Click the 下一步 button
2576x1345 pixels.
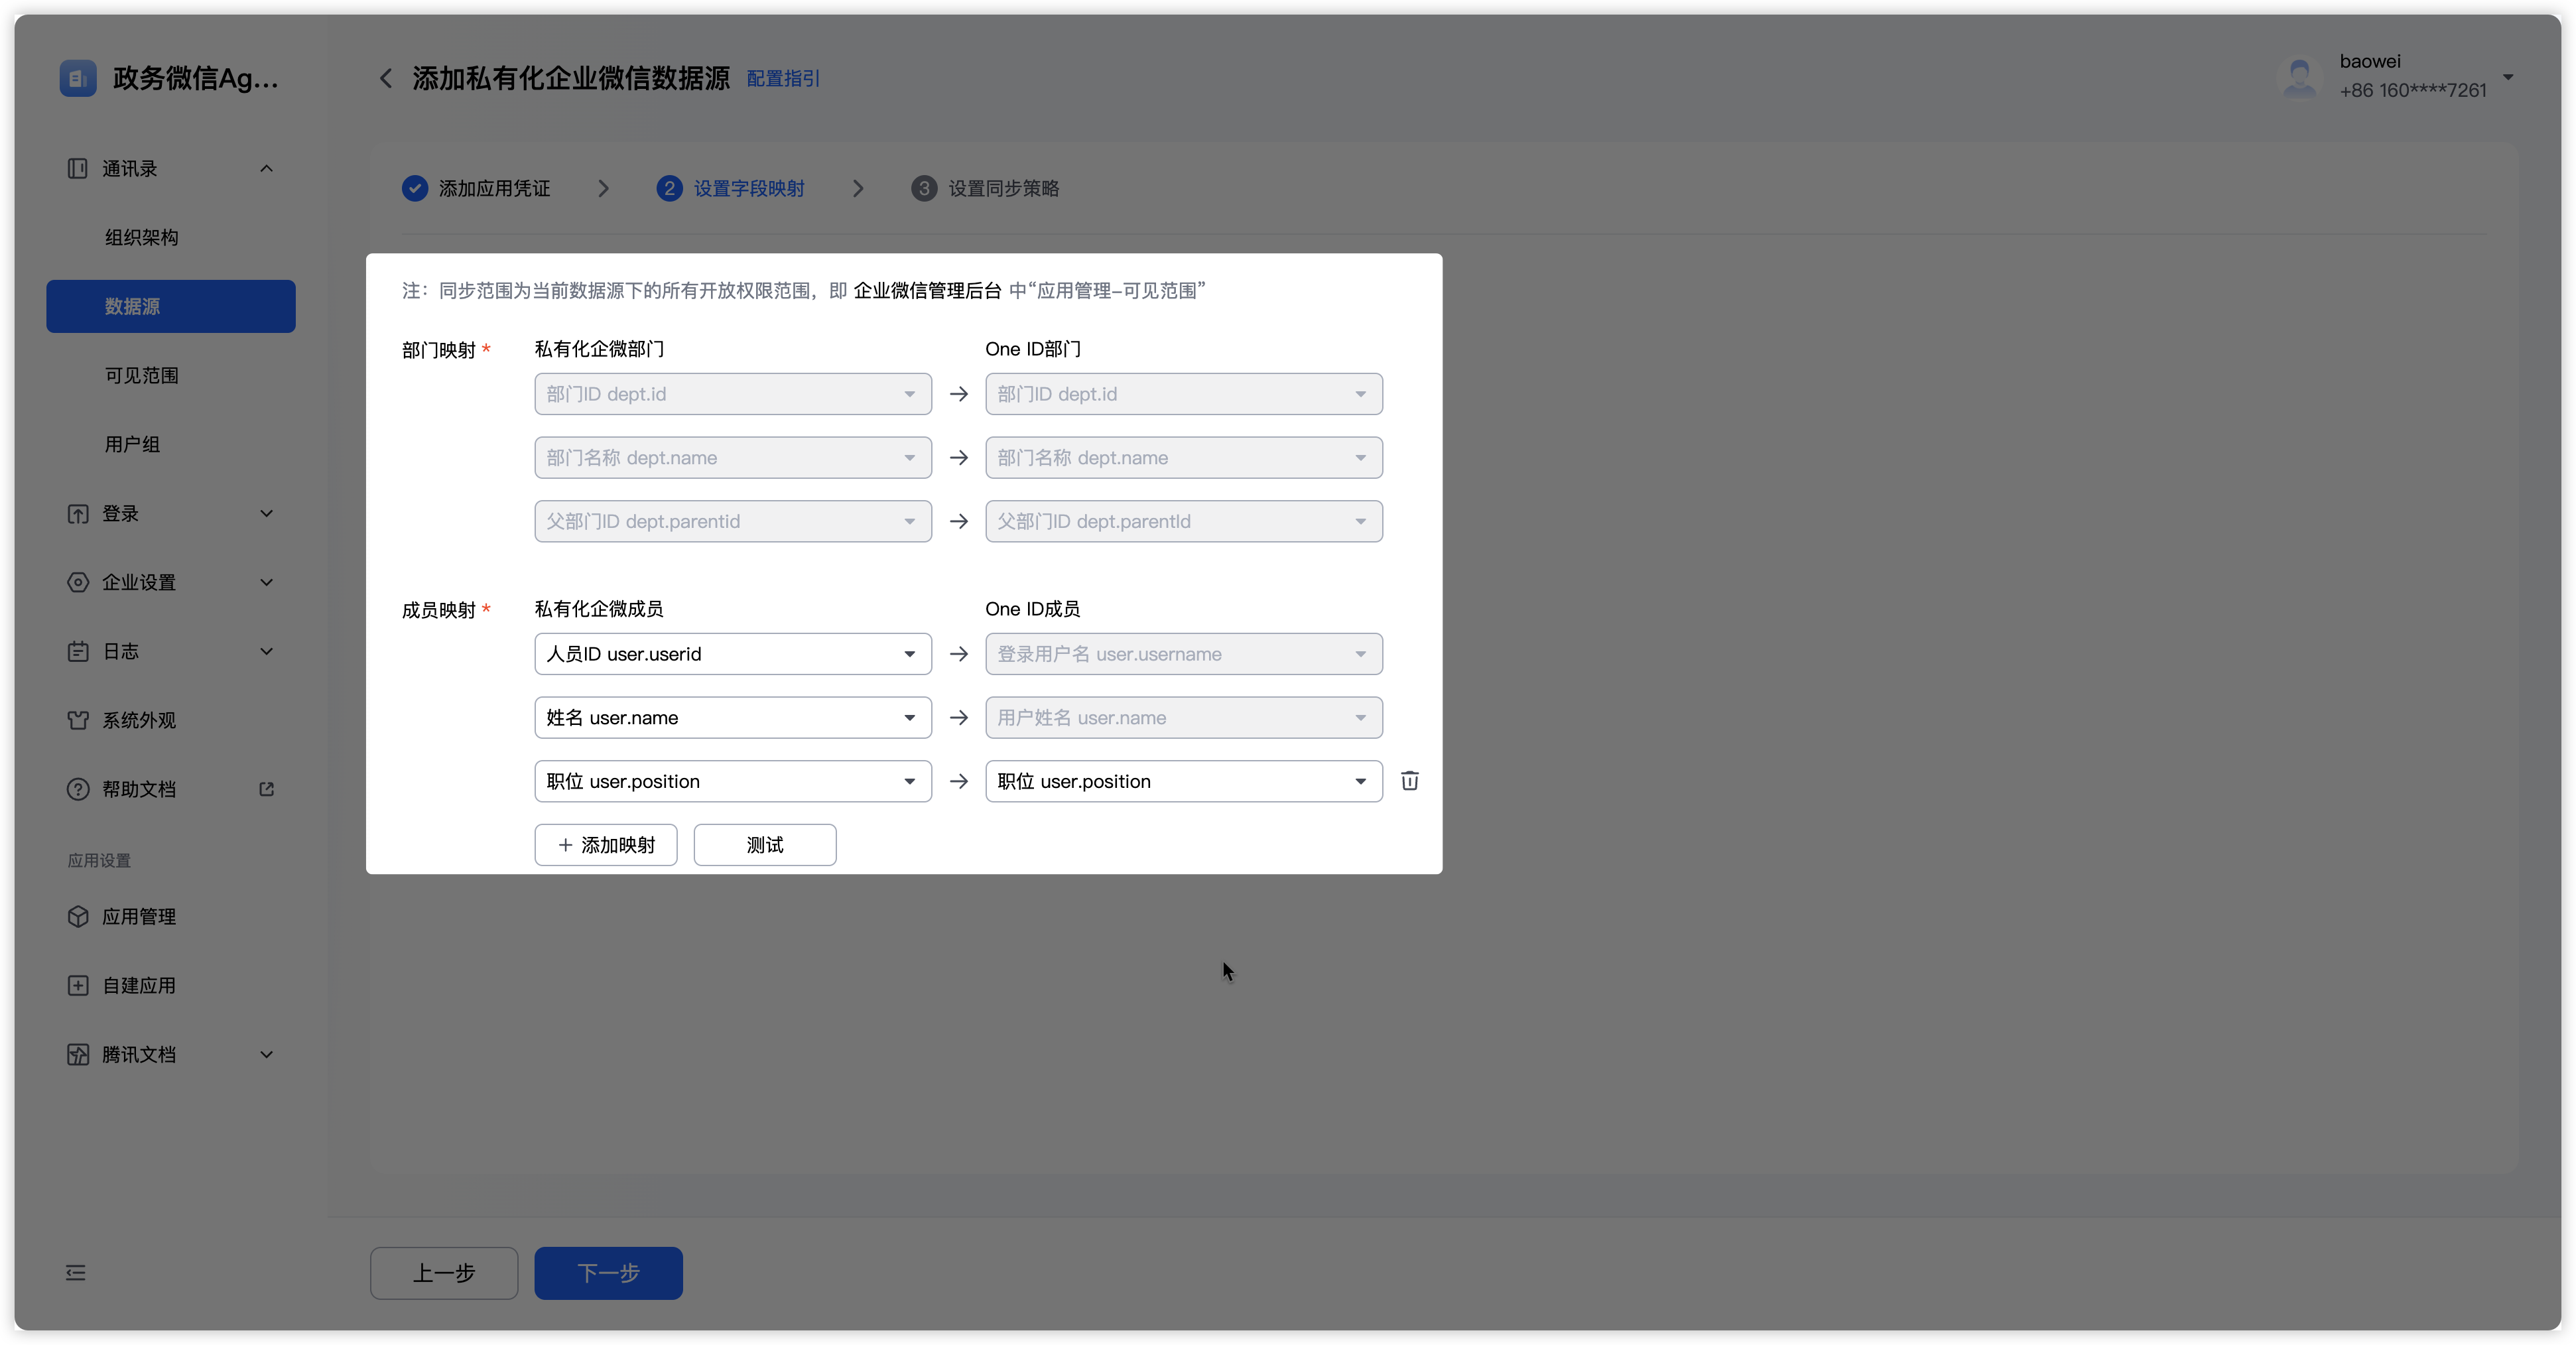[608, 1273]
